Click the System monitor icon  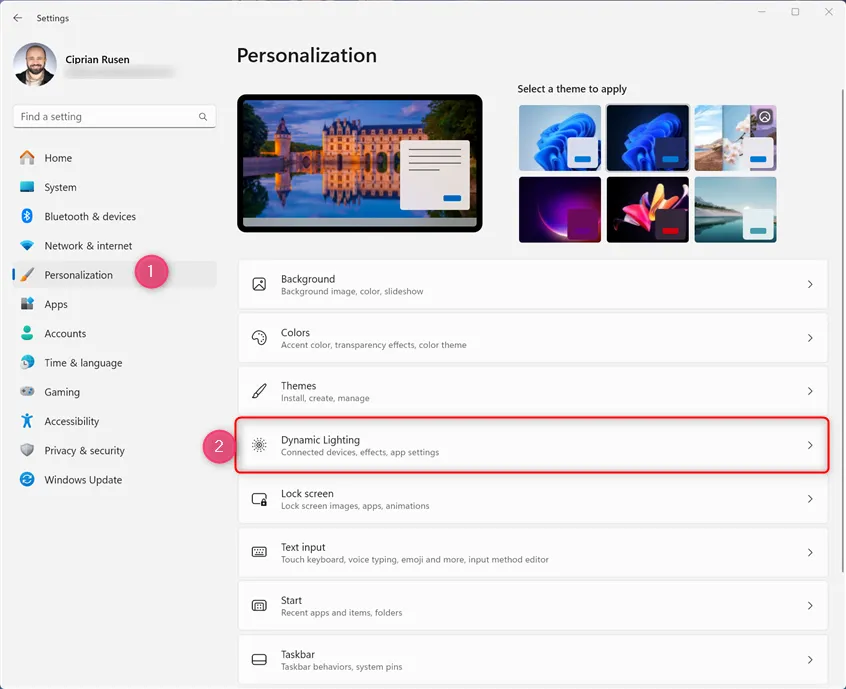(27, 187)
